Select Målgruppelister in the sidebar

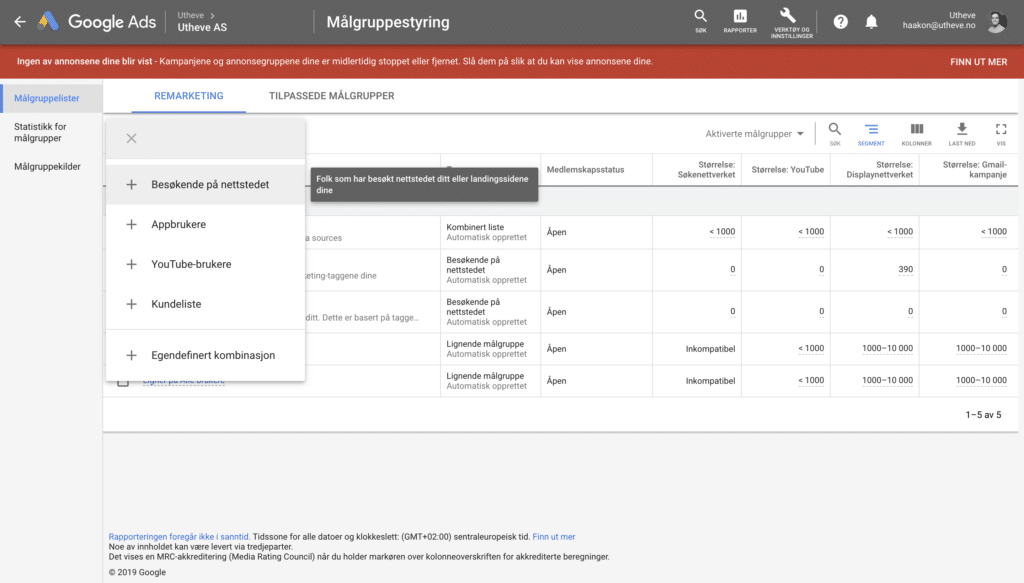52,98
